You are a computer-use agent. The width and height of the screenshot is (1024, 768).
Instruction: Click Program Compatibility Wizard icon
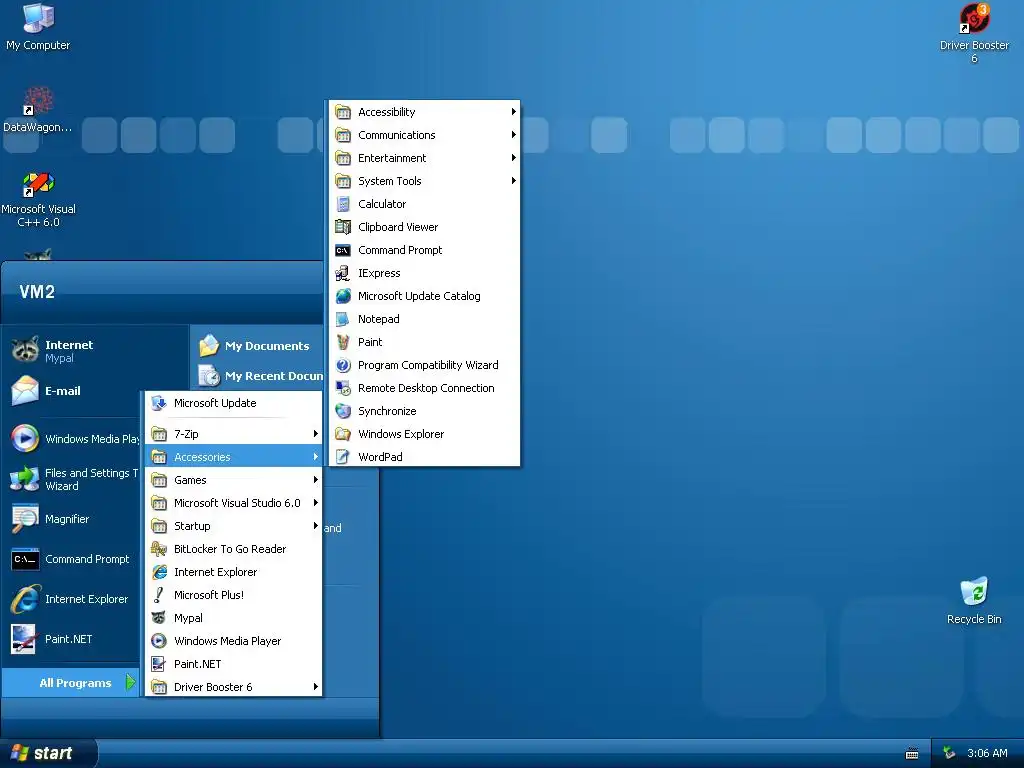[x=343, y=365]
